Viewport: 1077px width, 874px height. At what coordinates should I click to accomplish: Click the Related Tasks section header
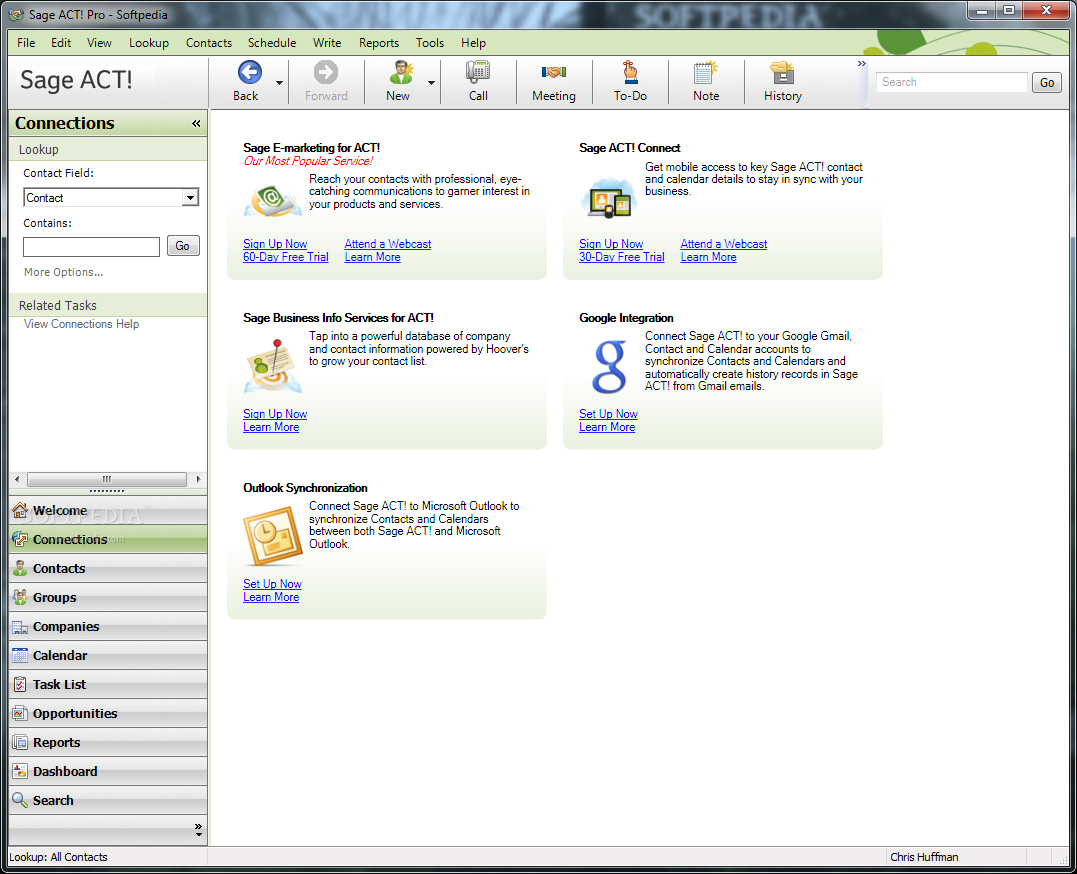pos(108,305)
